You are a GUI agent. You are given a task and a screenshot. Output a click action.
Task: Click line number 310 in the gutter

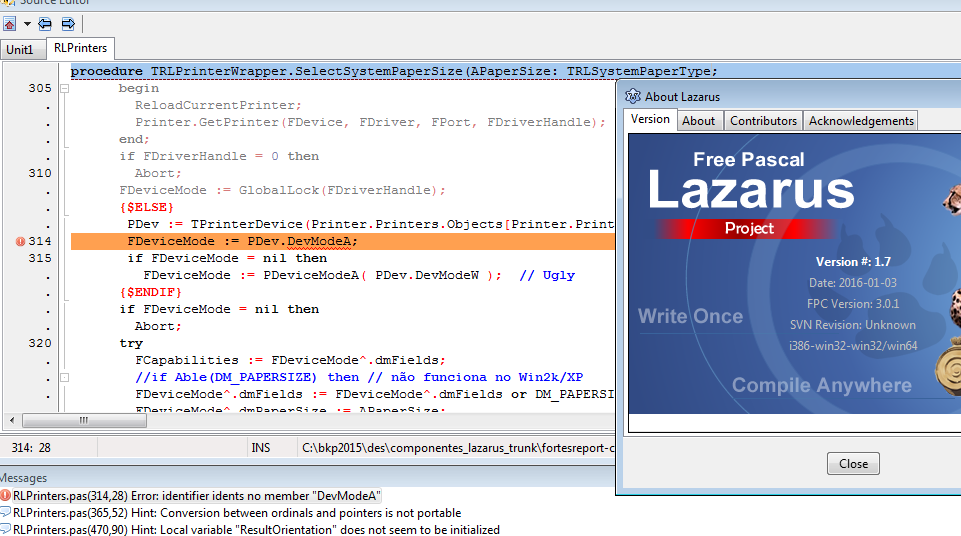[40, 173]
